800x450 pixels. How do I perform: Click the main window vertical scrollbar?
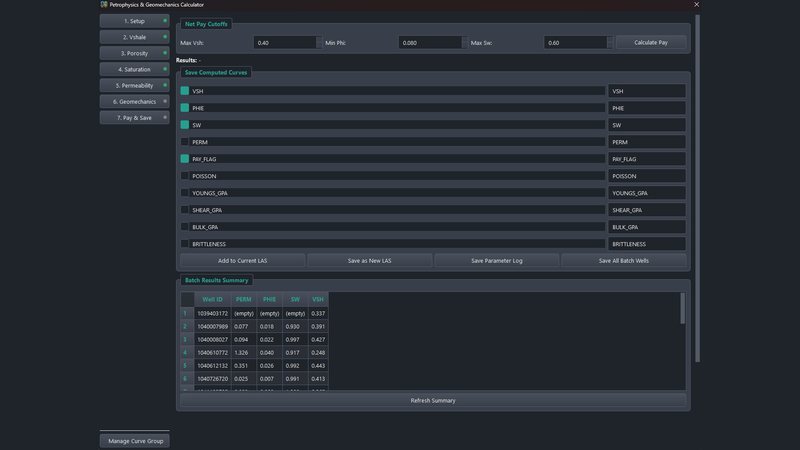click(x=697, y=188)
